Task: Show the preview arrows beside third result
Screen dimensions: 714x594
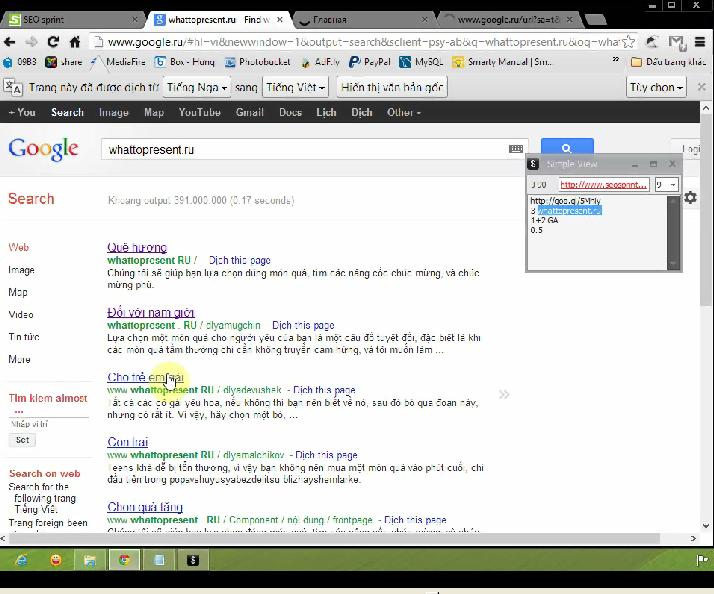Action: click(x=504, y=394)
